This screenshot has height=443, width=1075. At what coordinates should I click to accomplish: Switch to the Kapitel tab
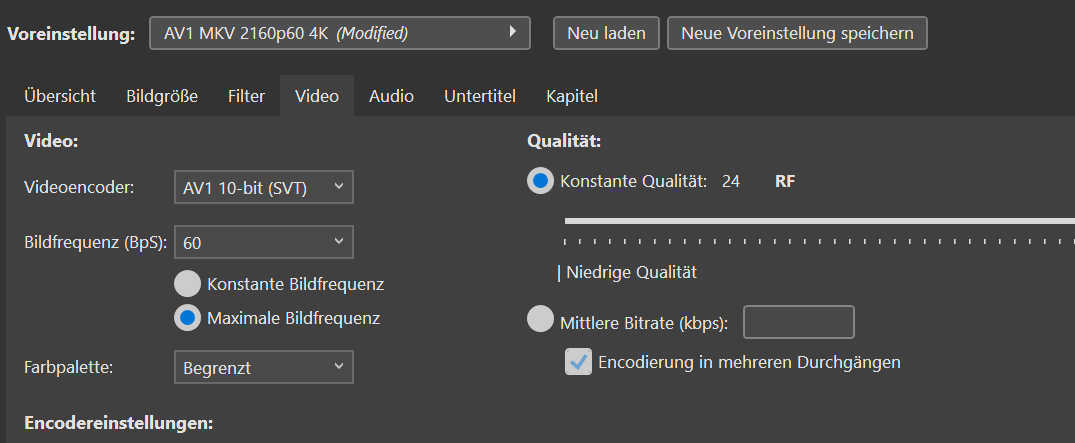pos(572,96)
